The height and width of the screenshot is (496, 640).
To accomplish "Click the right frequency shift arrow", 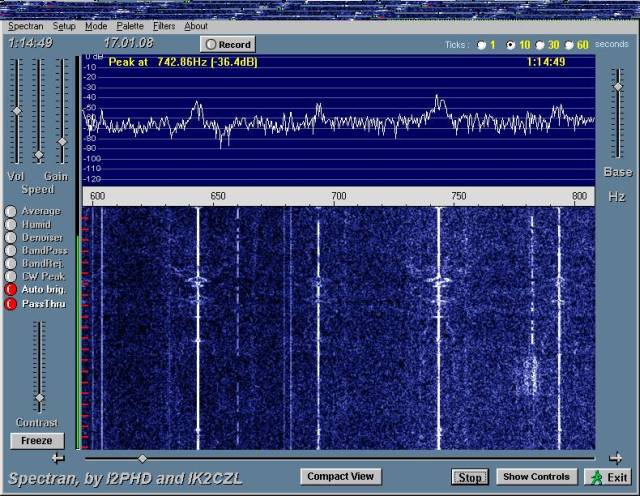I will [615, 458].
